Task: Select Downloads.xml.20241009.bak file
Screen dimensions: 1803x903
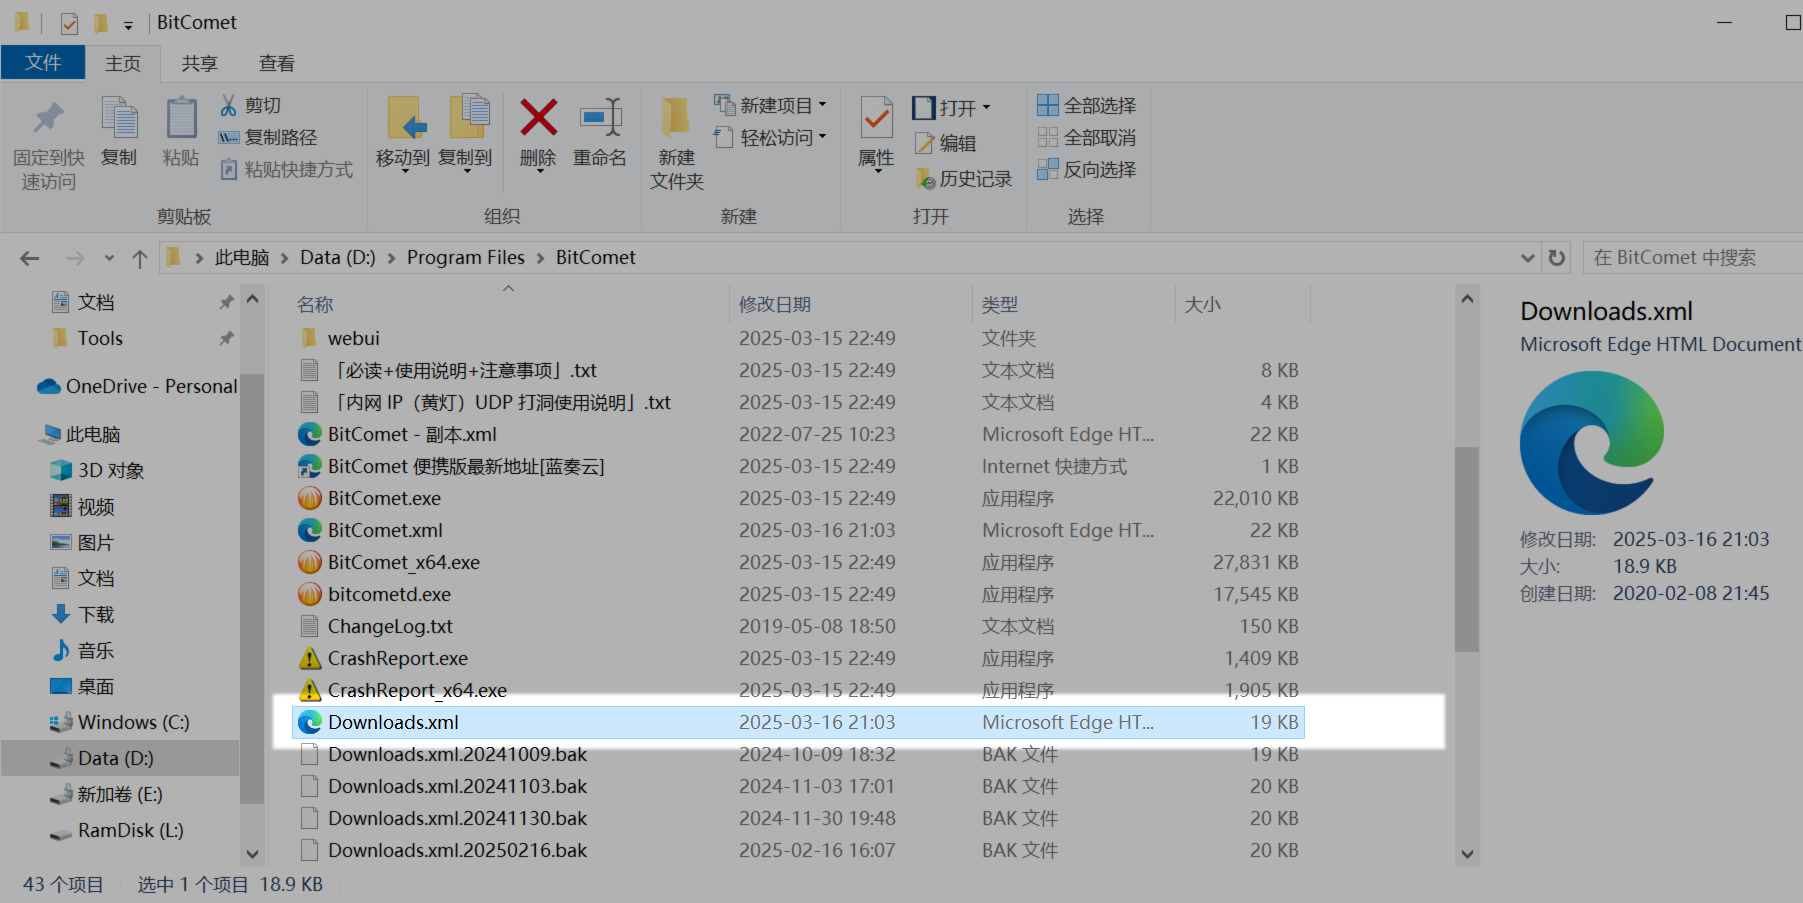Action: tap(457, 754)
